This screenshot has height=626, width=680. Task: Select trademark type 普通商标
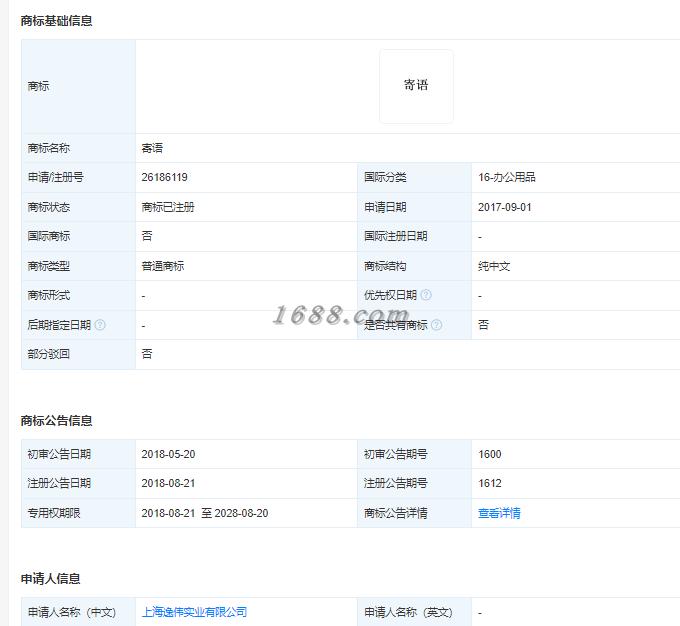point(163,266)
